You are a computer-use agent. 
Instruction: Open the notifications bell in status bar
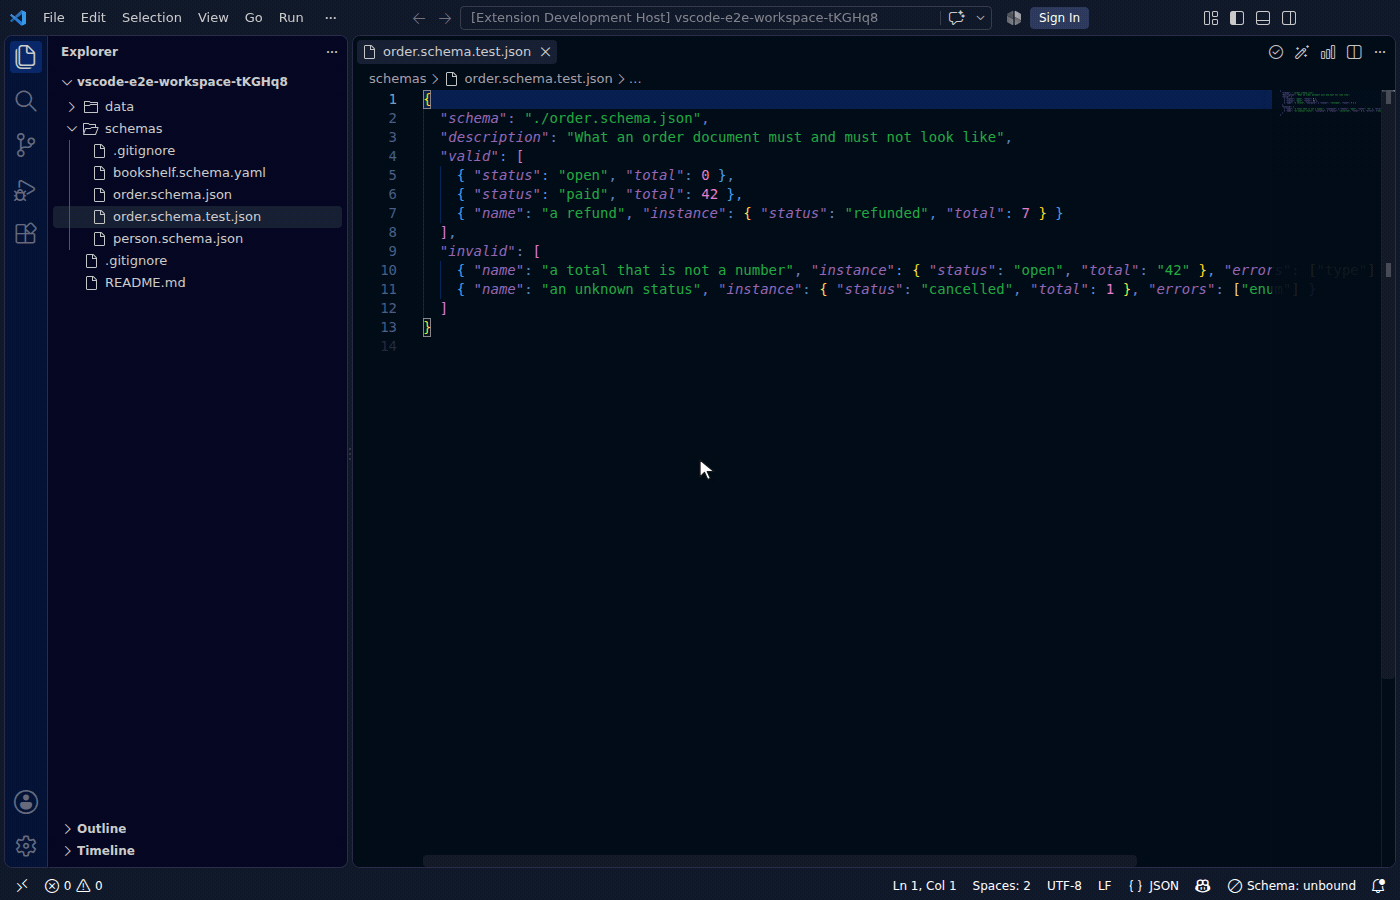pos(1379,886)
